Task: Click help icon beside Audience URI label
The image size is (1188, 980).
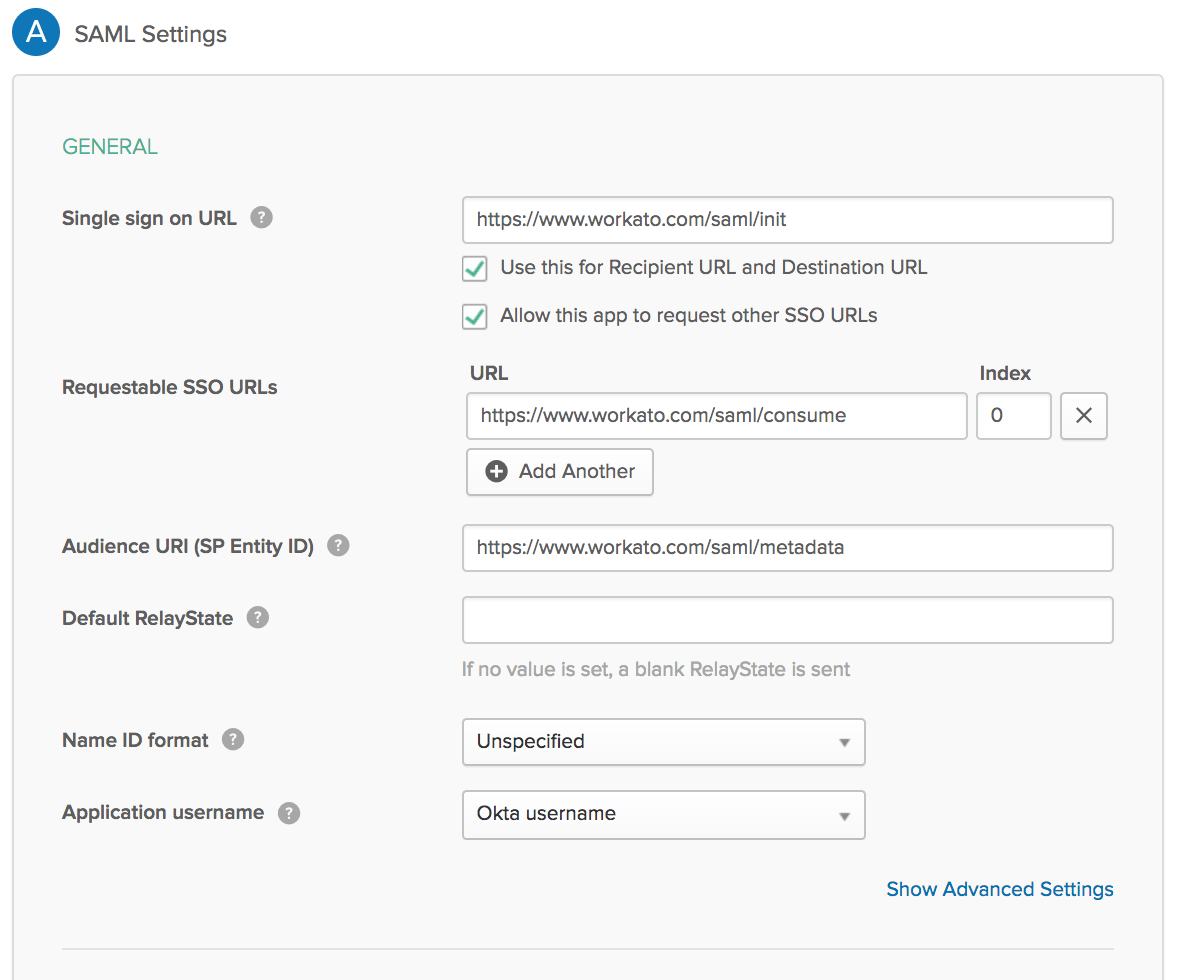Action: [x=339, y=546]
